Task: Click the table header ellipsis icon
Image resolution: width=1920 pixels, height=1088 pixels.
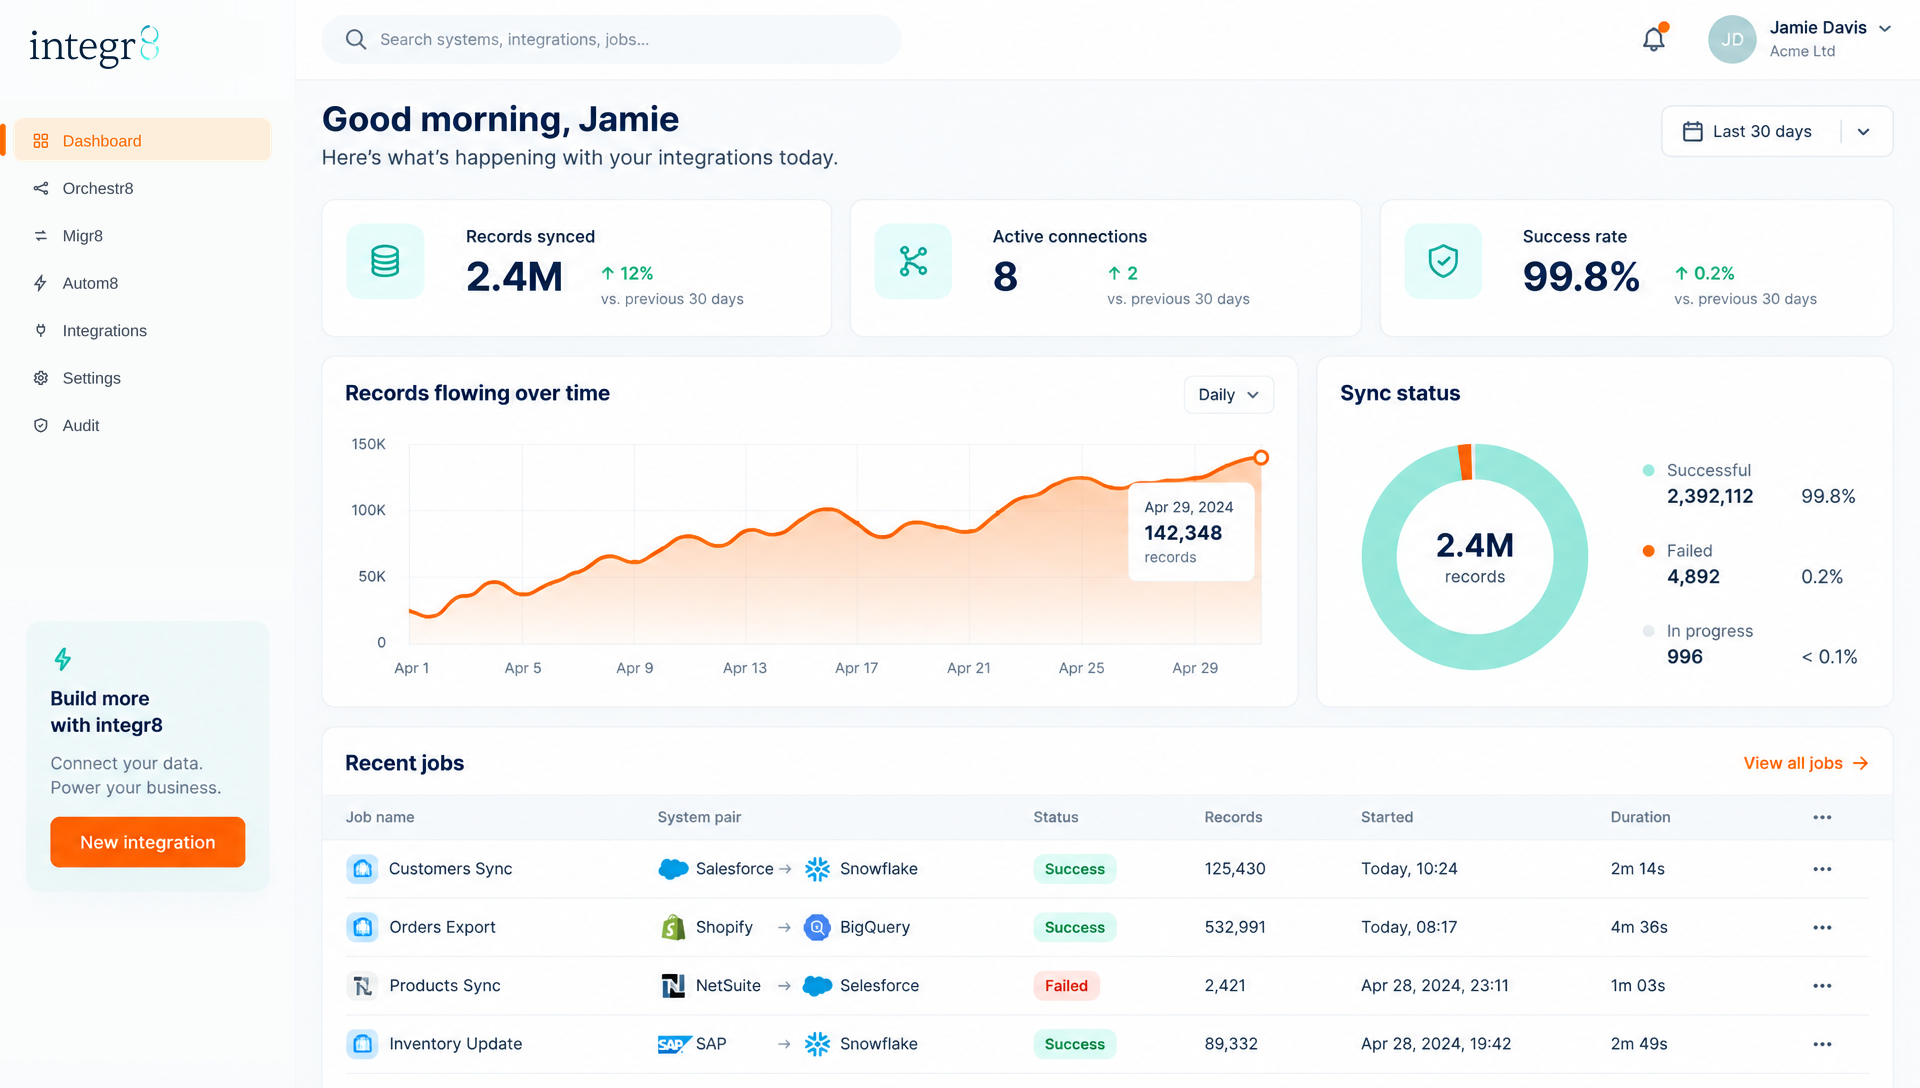Action: 1822,817
